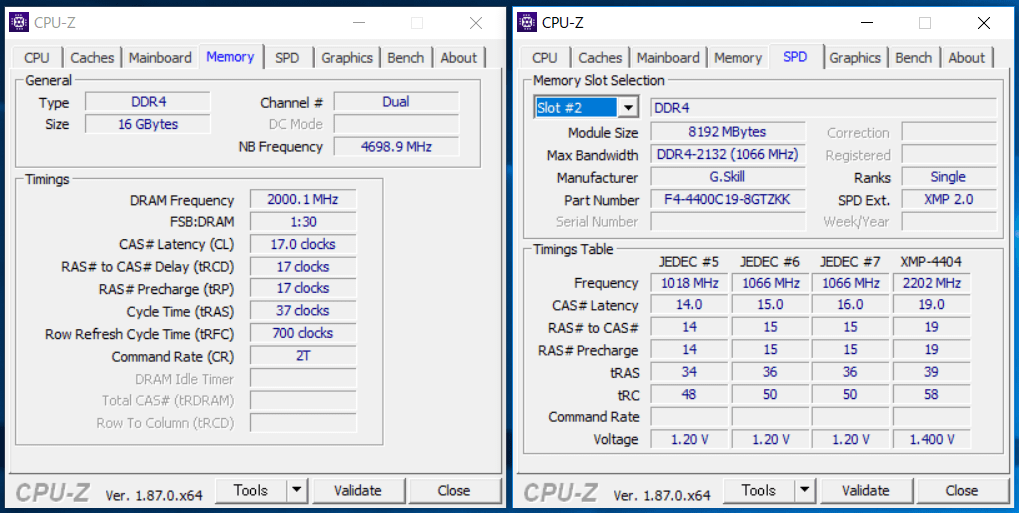Viewport: 1019px width, 513px height.
Task: Expand the Slot #2 memory slot dropdown
Action: click(x=628, y=107)
